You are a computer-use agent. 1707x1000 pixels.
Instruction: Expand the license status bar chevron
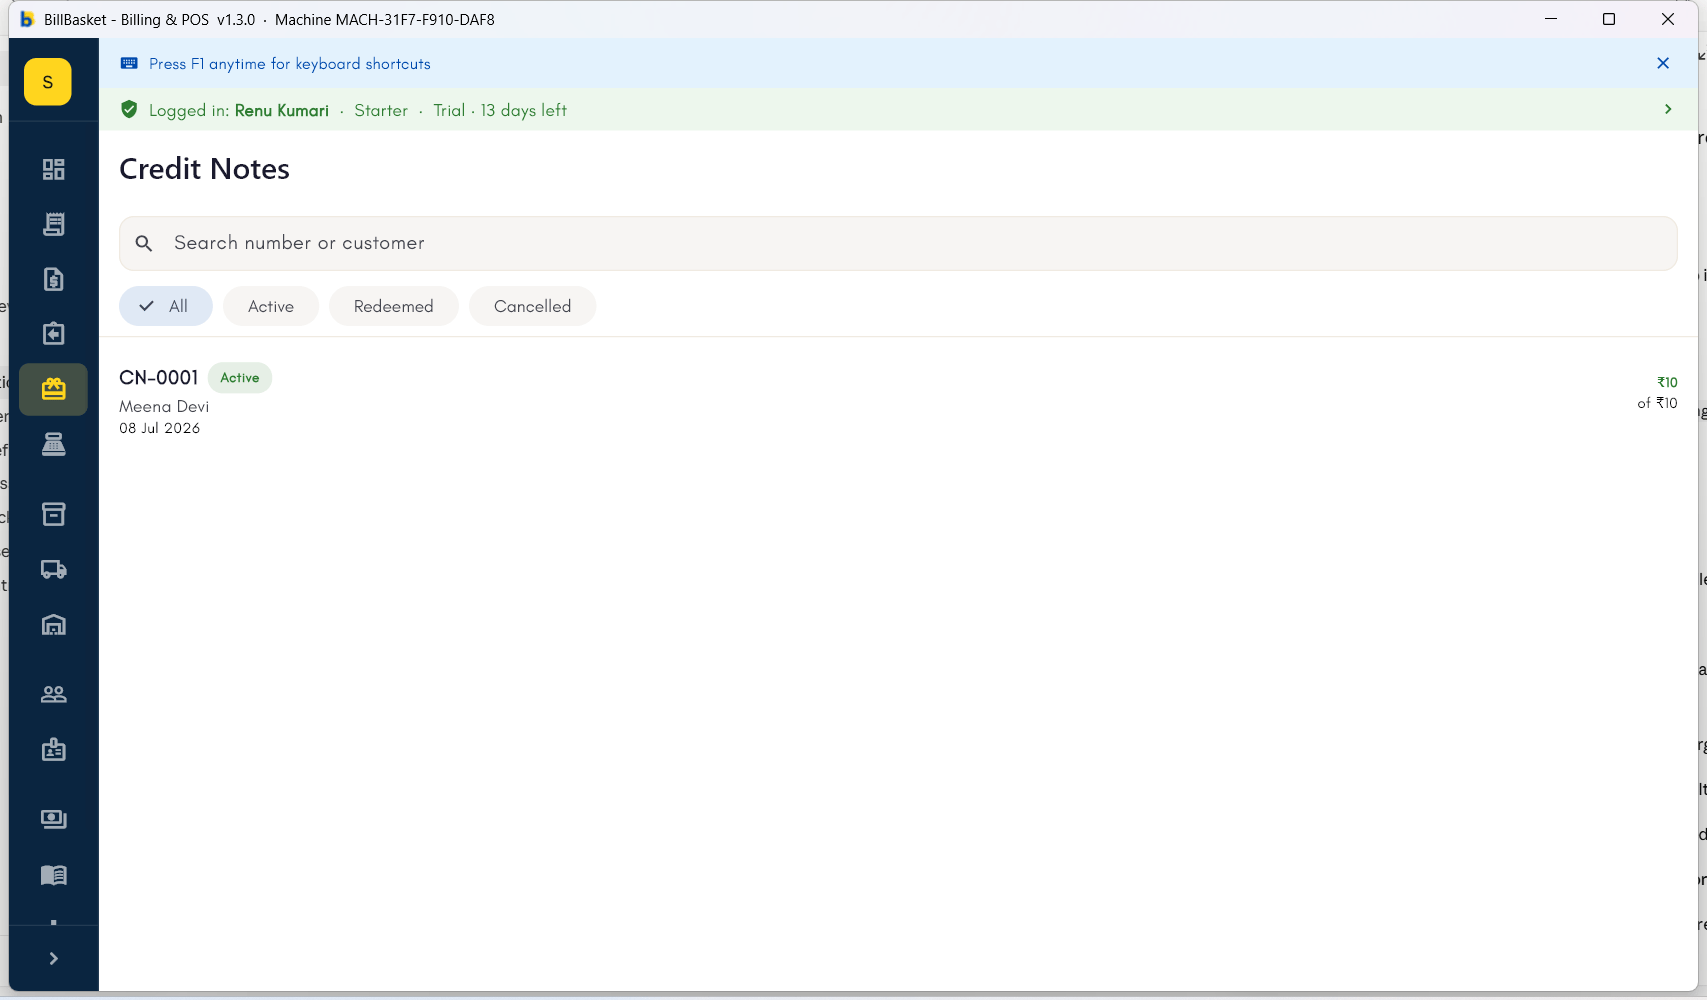click(x=1667, y=109)
